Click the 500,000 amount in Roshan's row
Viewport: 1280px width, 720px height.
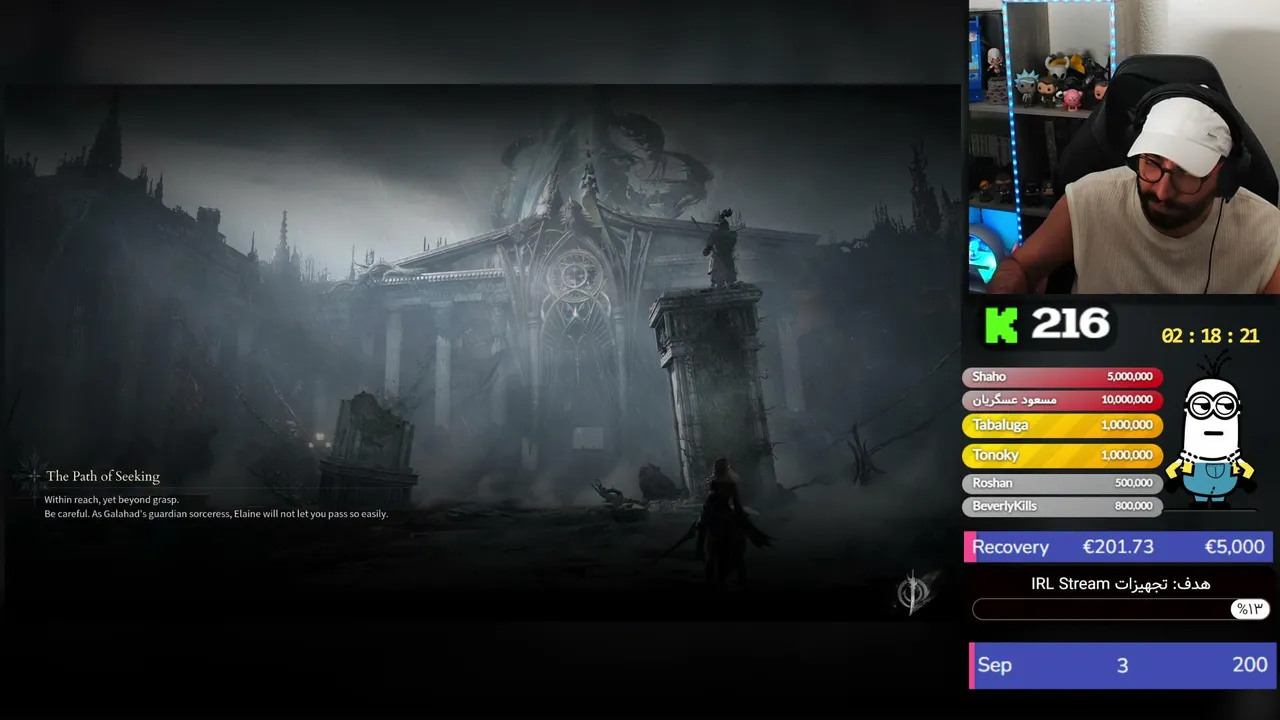click(x=1134, y=483)
